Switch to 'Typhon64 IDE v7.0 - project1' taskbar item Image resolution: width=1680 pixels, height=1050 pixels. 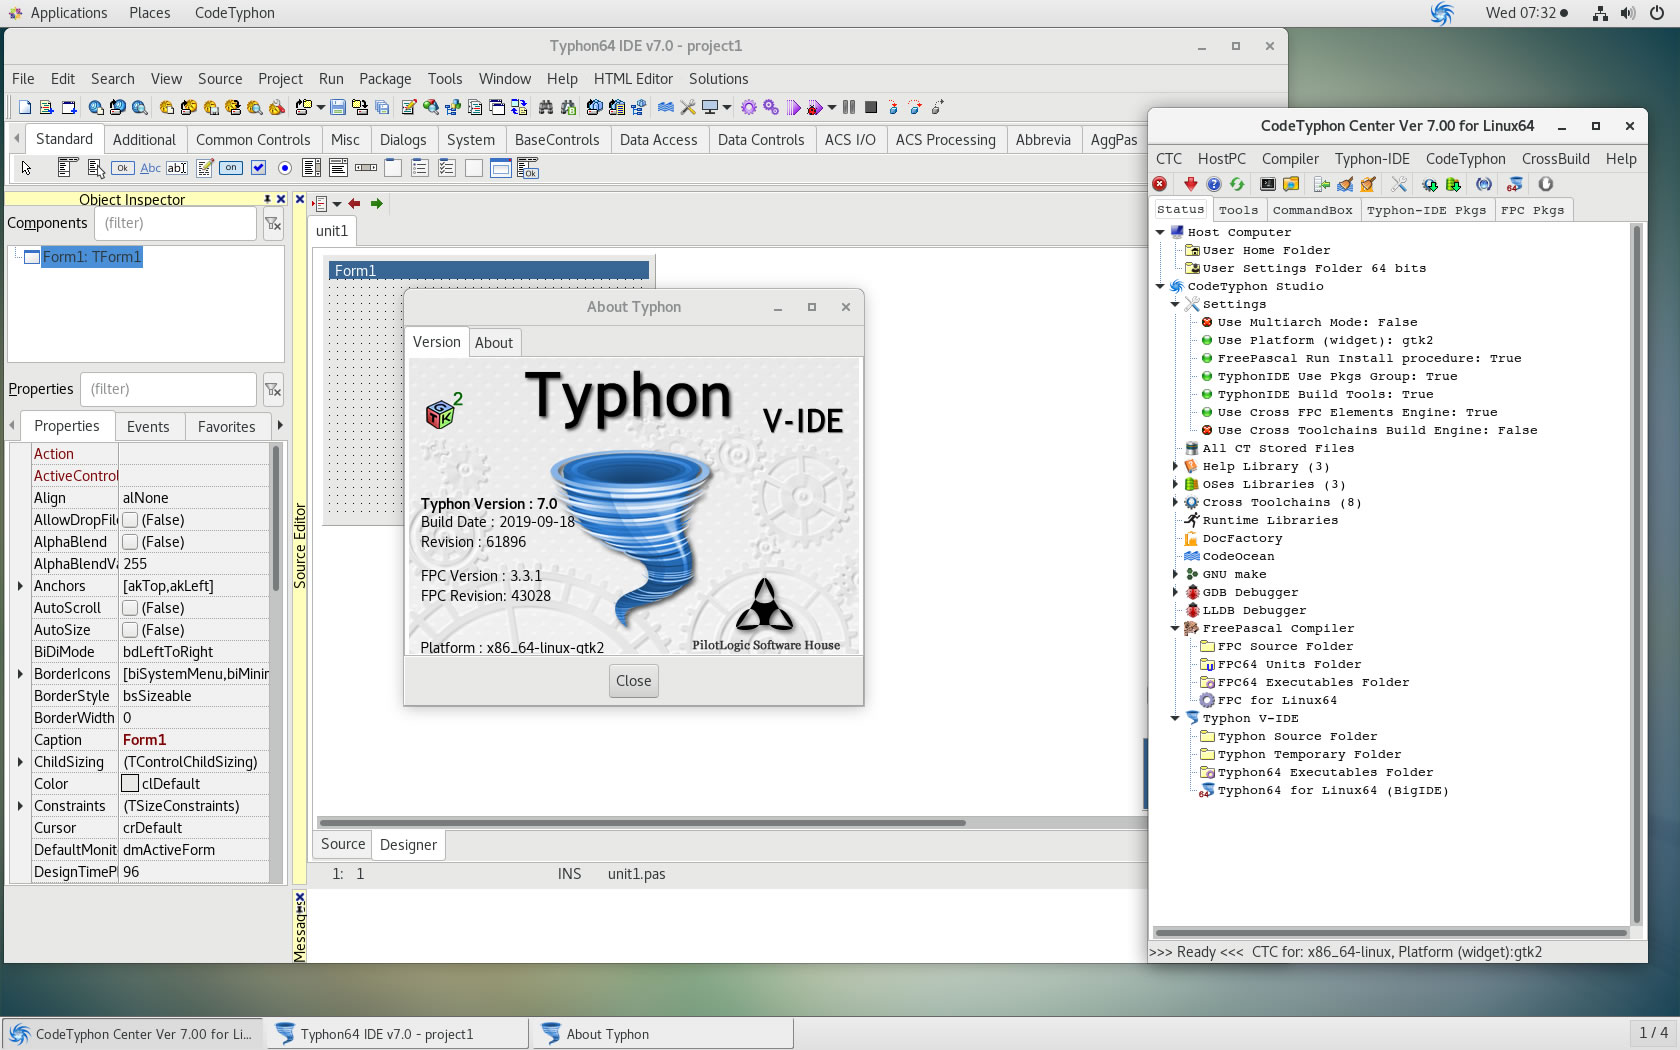click(x=397, y=1034)
